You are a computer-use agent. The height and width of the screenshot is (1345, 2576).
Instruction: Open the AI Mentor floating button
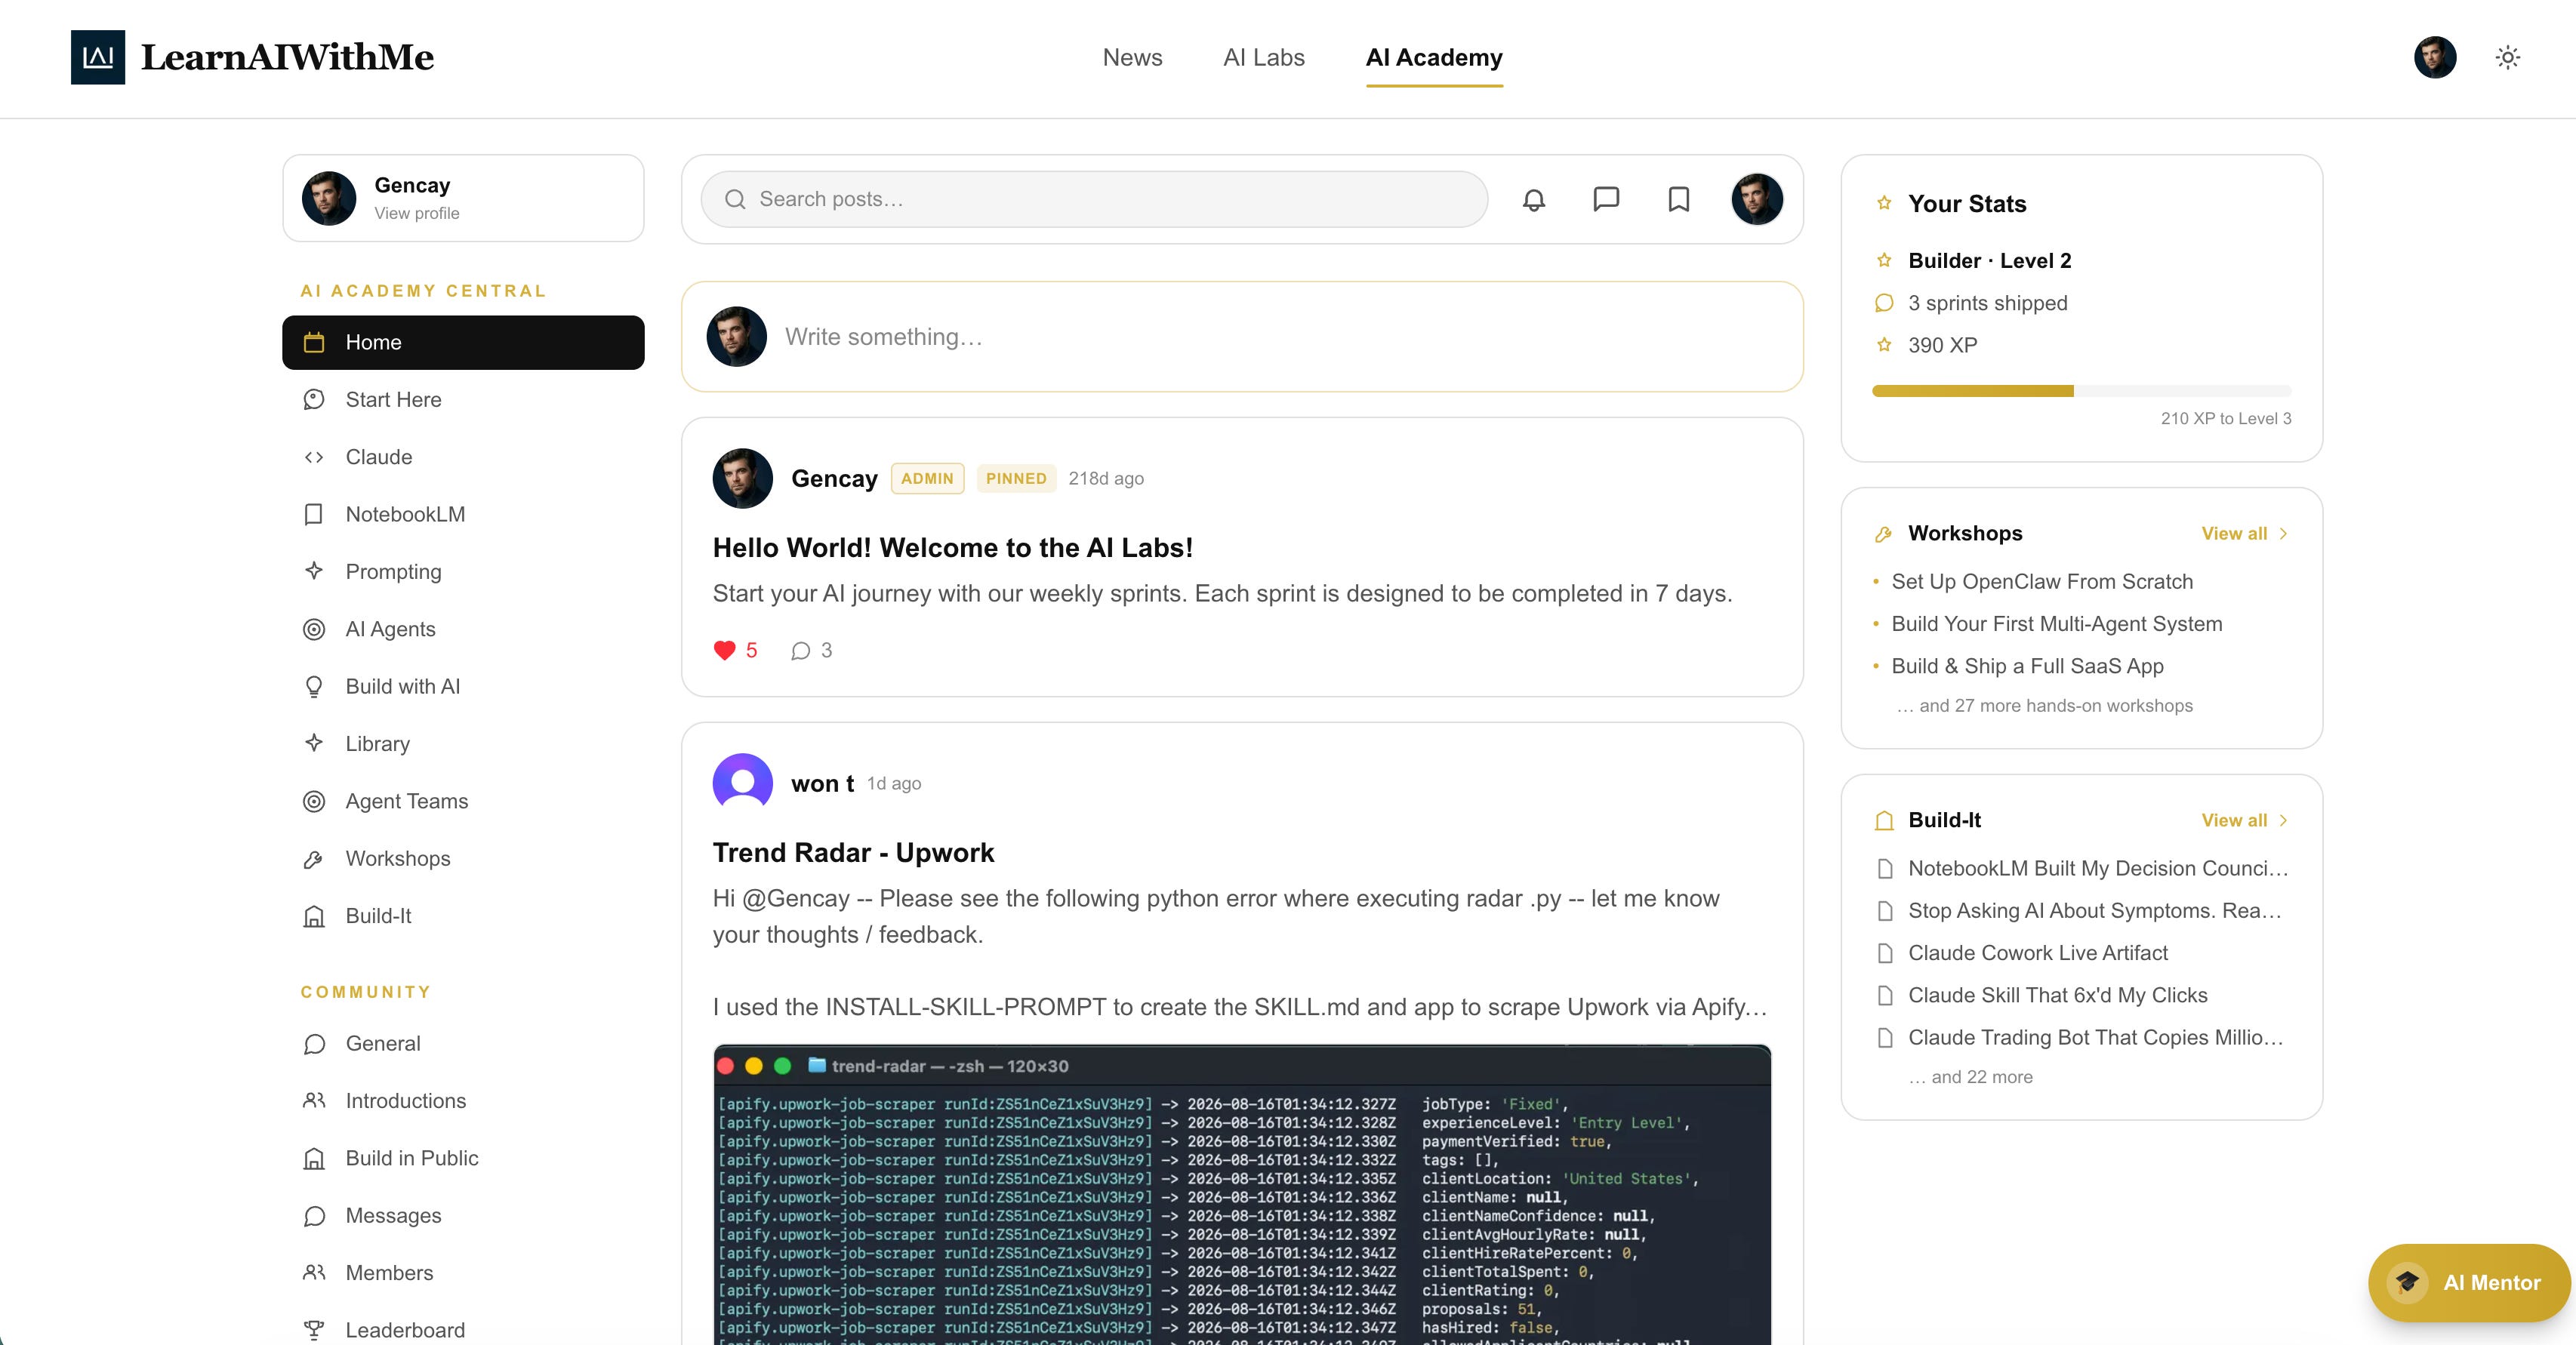click(x=2468, y=1283)
